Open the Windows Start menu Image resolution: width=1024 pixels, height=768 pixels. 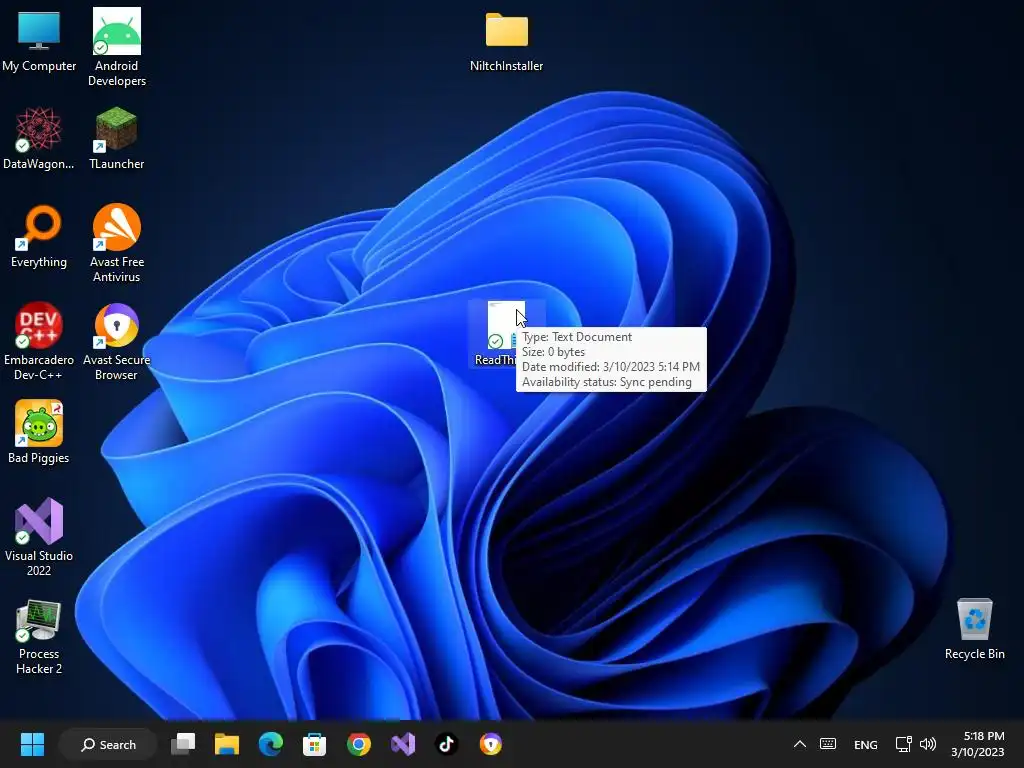pyautogui.click(x=32, y=744)
